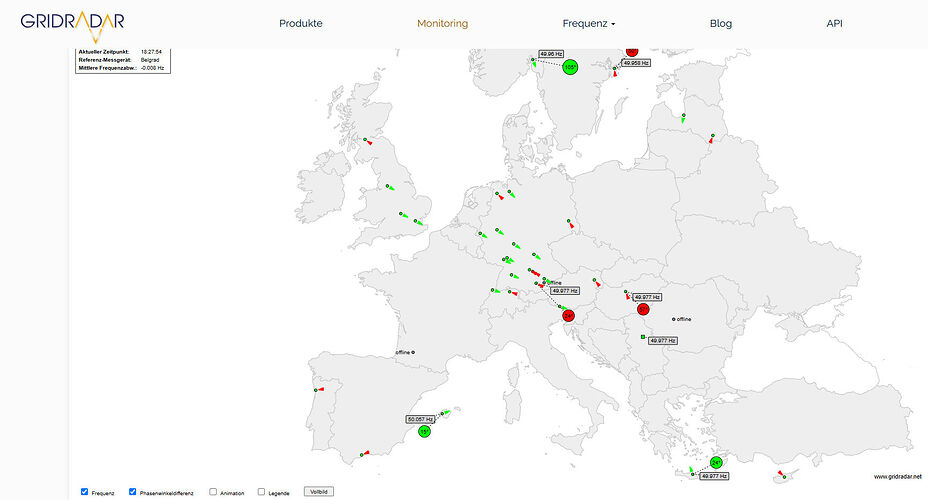This screenshot has width=928, height=500.
Task: Enable the Animation checkbox
Action: (213, 492)
